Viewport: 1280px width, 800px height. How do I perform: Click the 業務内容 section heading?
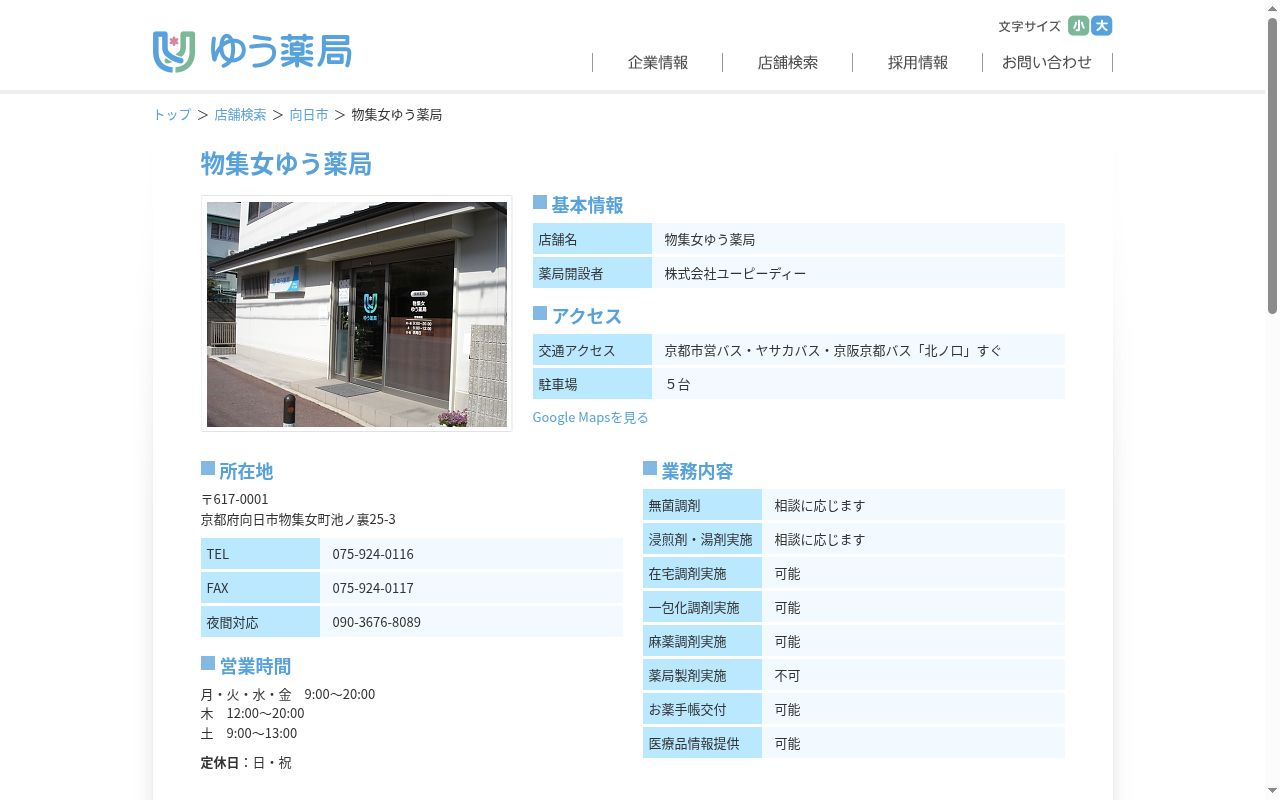[697, 471]
